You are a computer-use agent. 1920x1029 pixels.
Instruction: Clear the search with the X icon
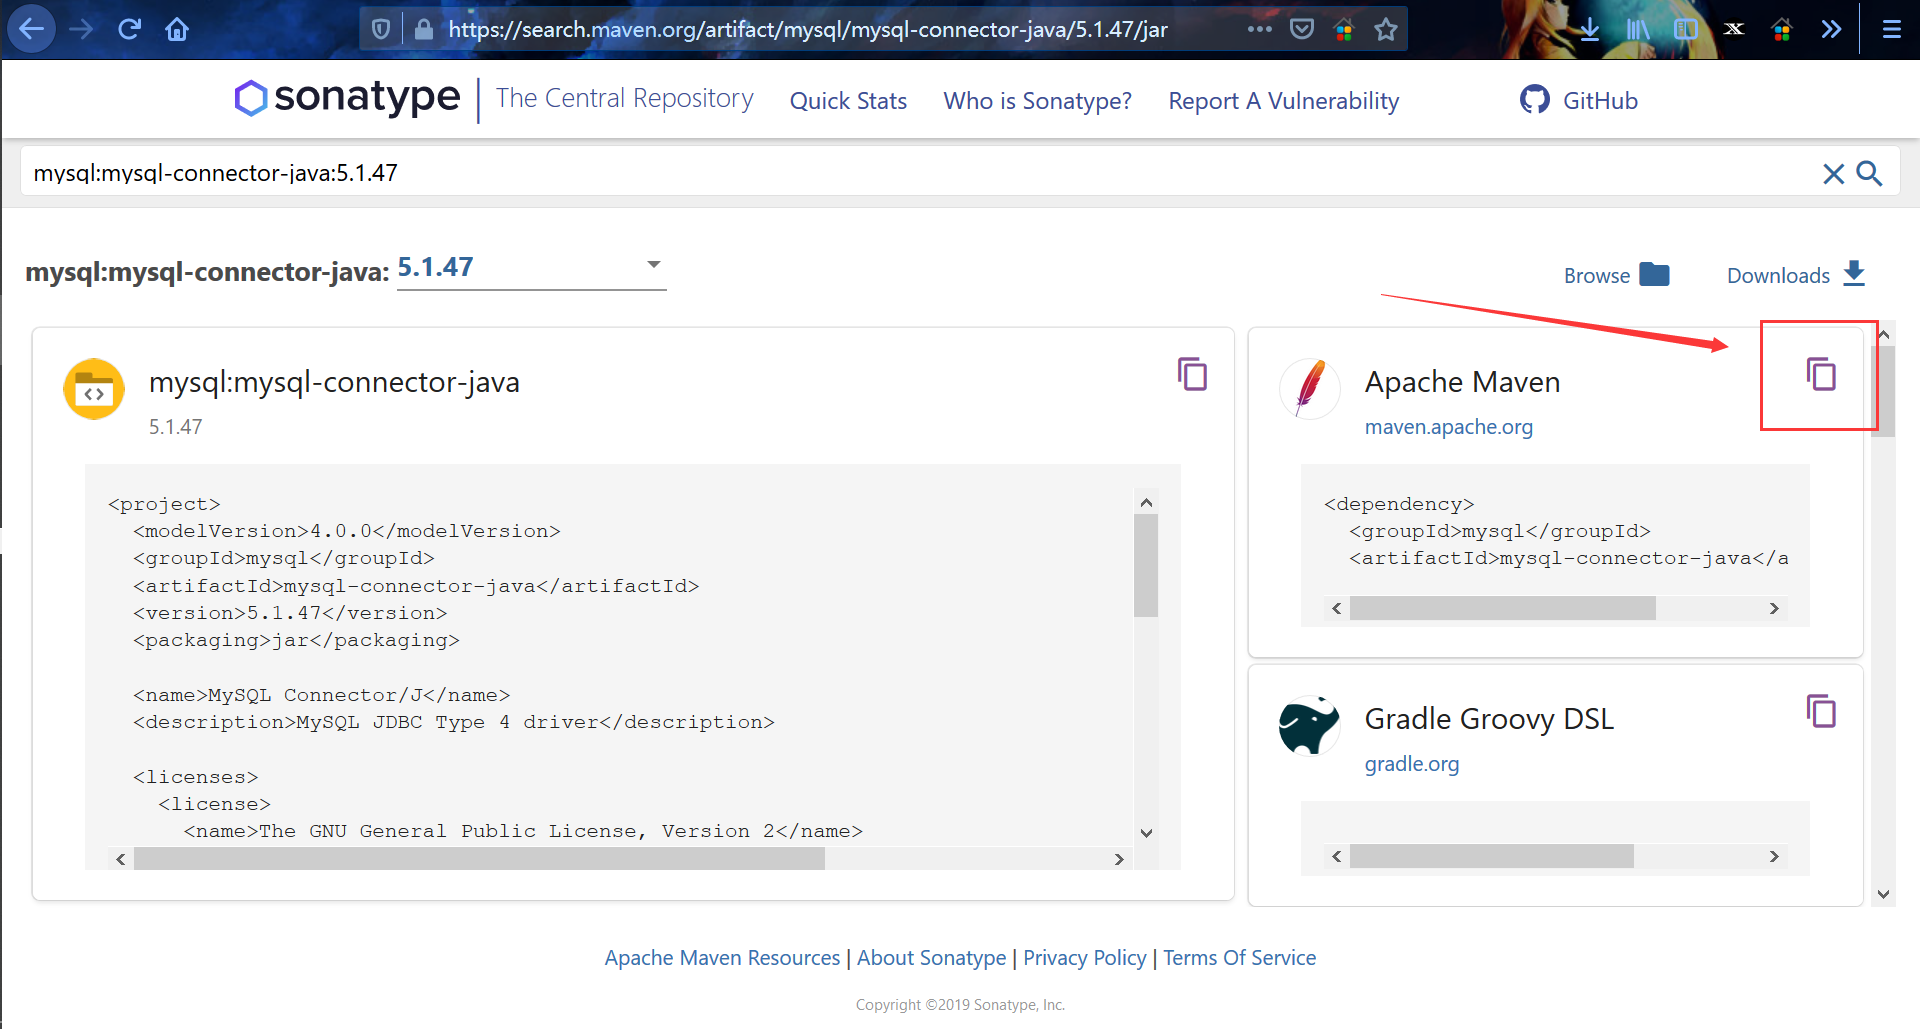pyautogui.click(x=1833, y=174)
